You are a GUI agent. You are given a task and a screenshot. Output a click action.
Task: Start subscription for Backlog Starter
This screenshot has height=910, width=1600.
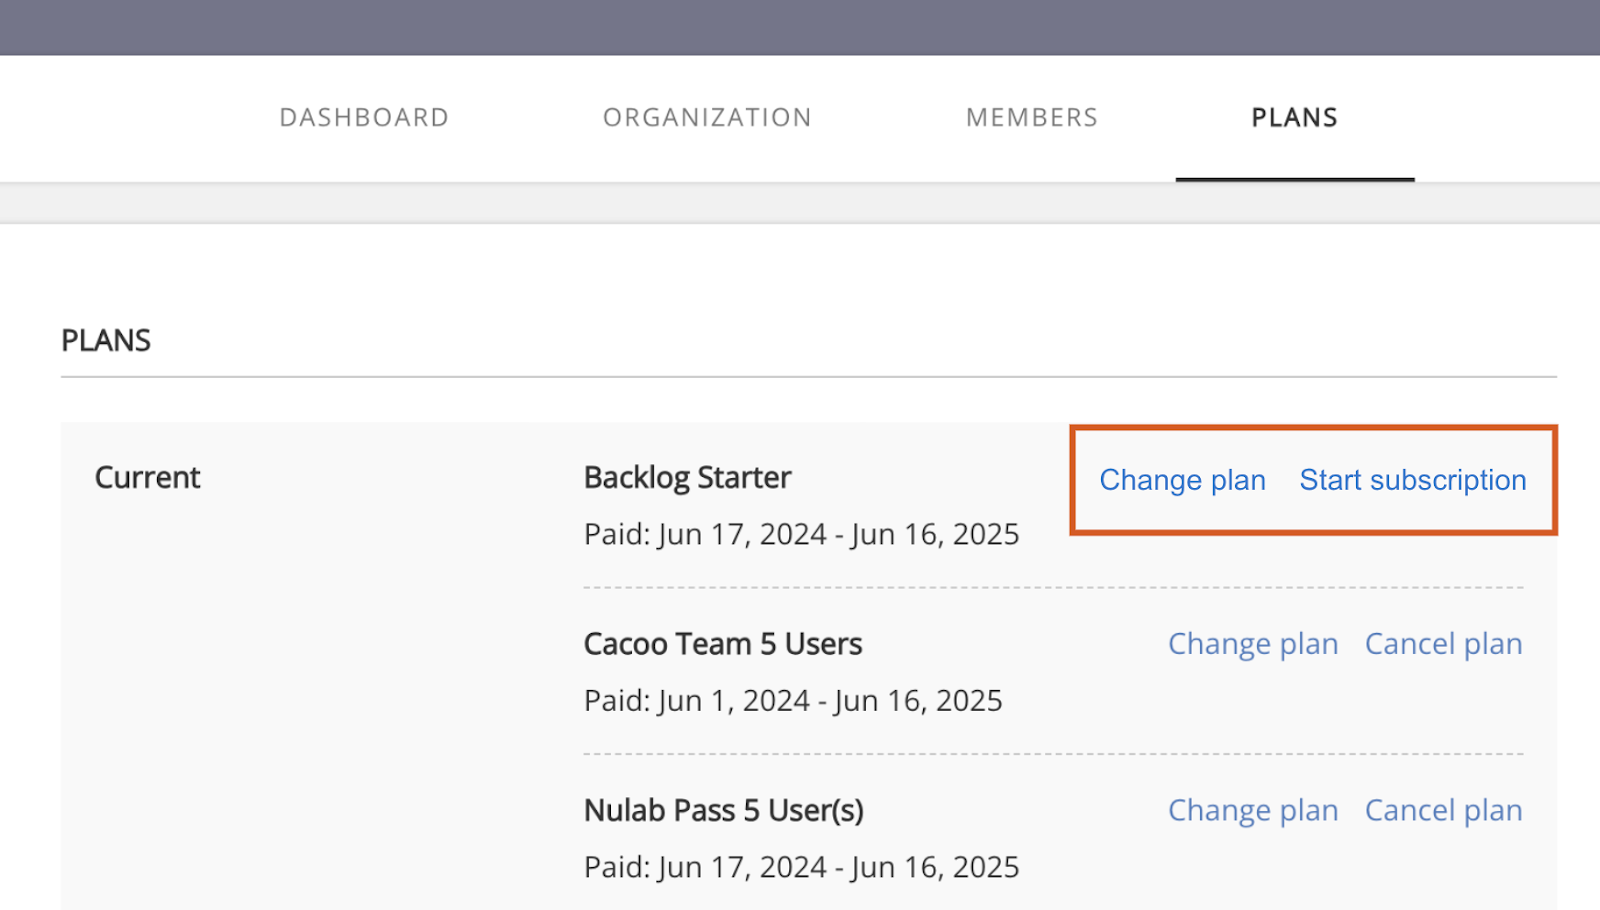click(1413, 480)
